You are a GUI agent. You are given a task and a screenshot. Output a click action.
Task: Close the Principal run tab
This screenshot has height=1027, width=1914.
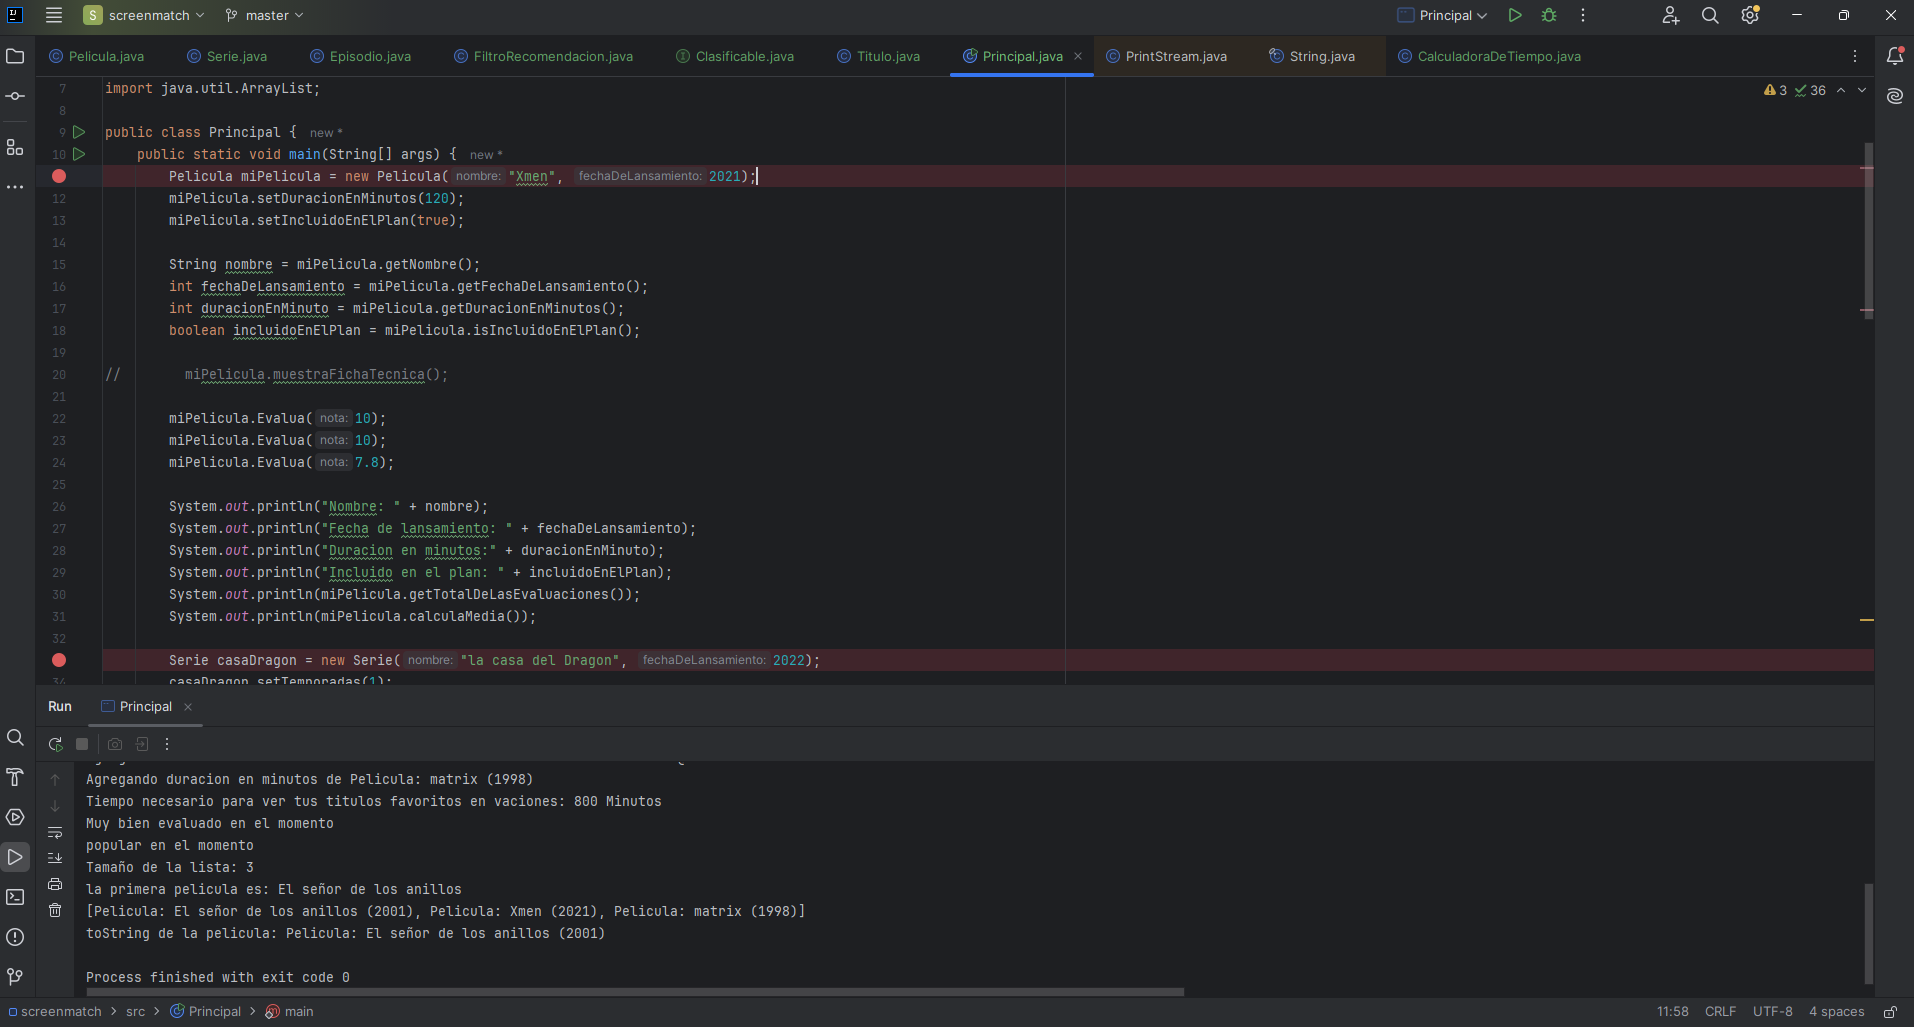[x=188, y=707]
